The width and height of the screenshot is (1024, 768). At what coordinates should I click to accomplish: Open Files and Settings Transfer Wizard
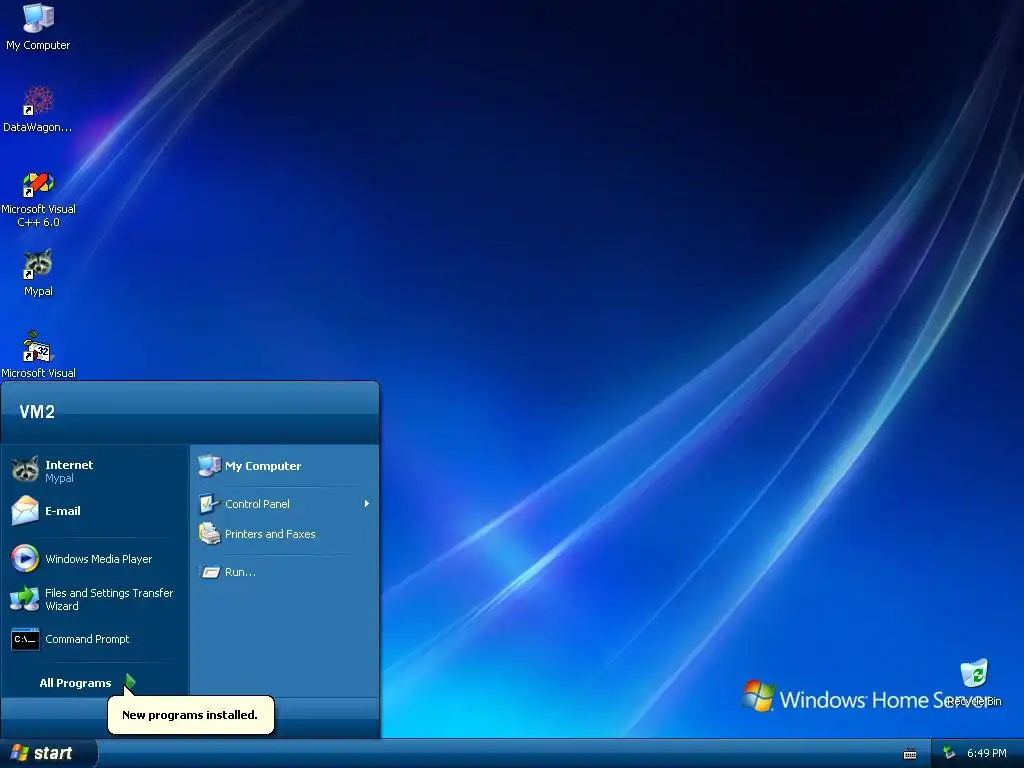point(95,599)
